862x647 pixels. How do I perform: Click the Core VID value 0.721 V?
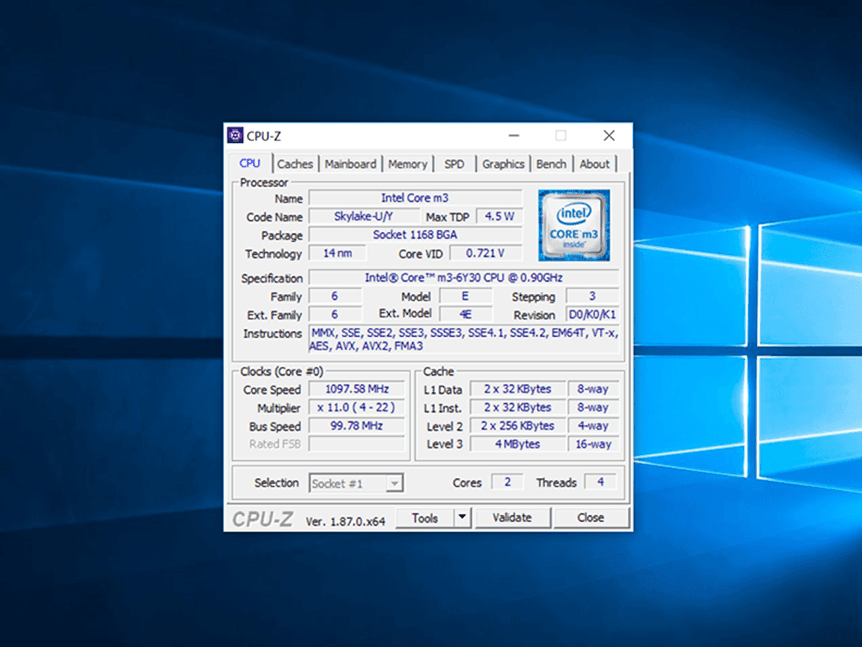(485, 253)
